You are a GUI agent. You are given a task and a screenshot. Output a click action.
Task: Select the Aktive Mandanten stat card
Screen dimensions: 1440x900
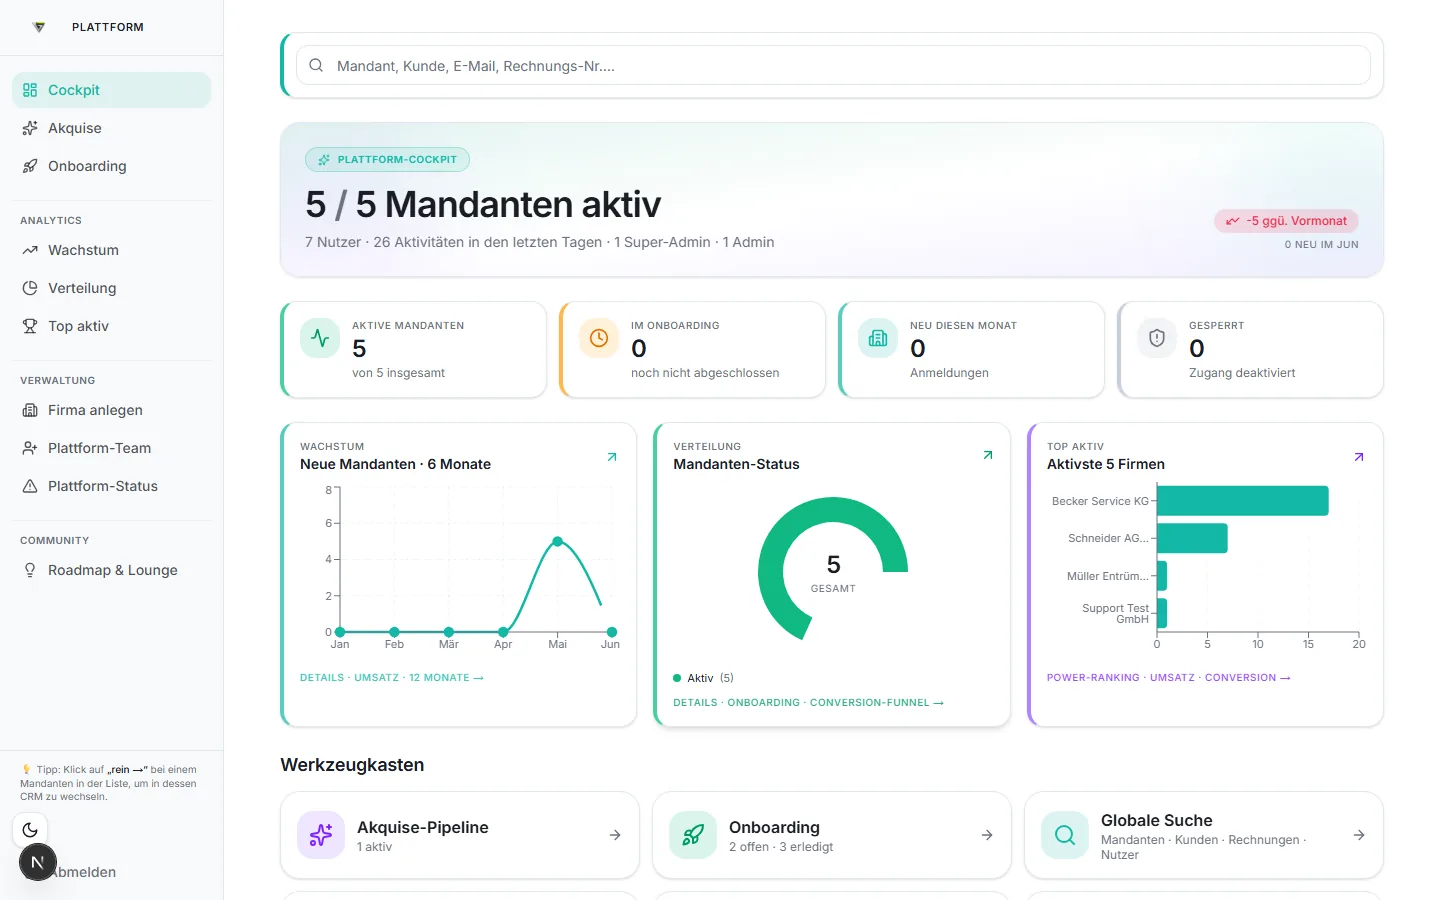[414, 350]
